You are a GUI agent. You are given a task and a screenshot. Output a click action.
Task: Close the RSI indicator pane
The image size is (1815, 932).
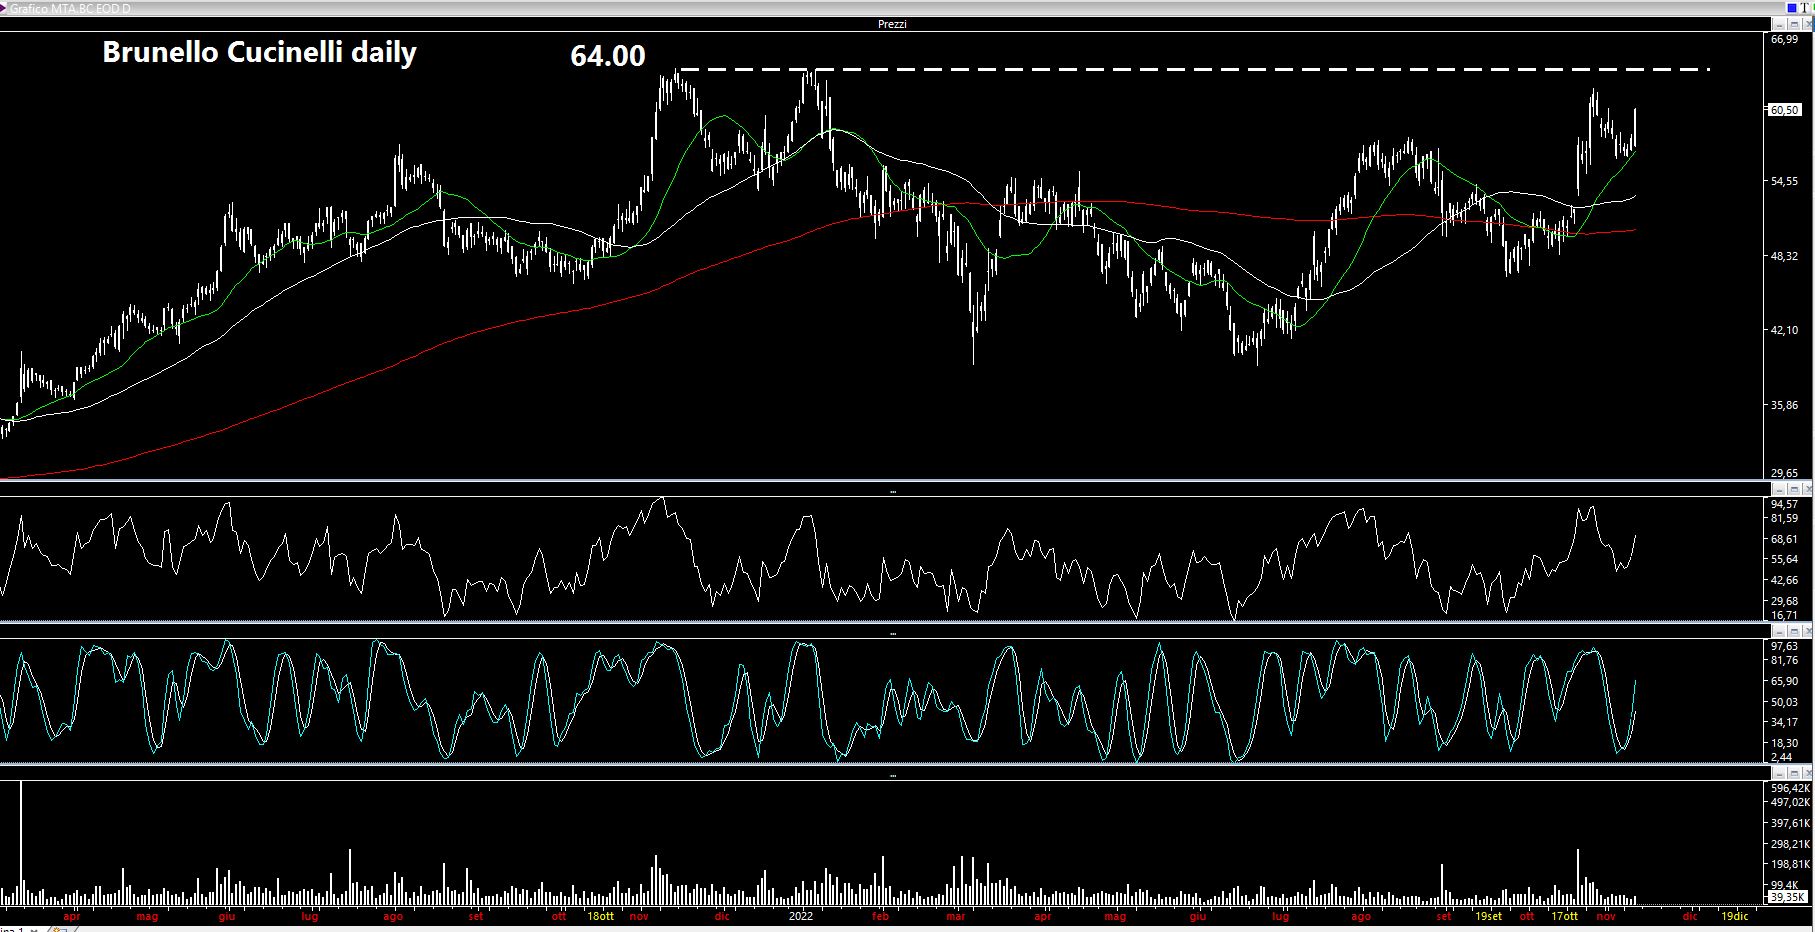coord(1807,489)
